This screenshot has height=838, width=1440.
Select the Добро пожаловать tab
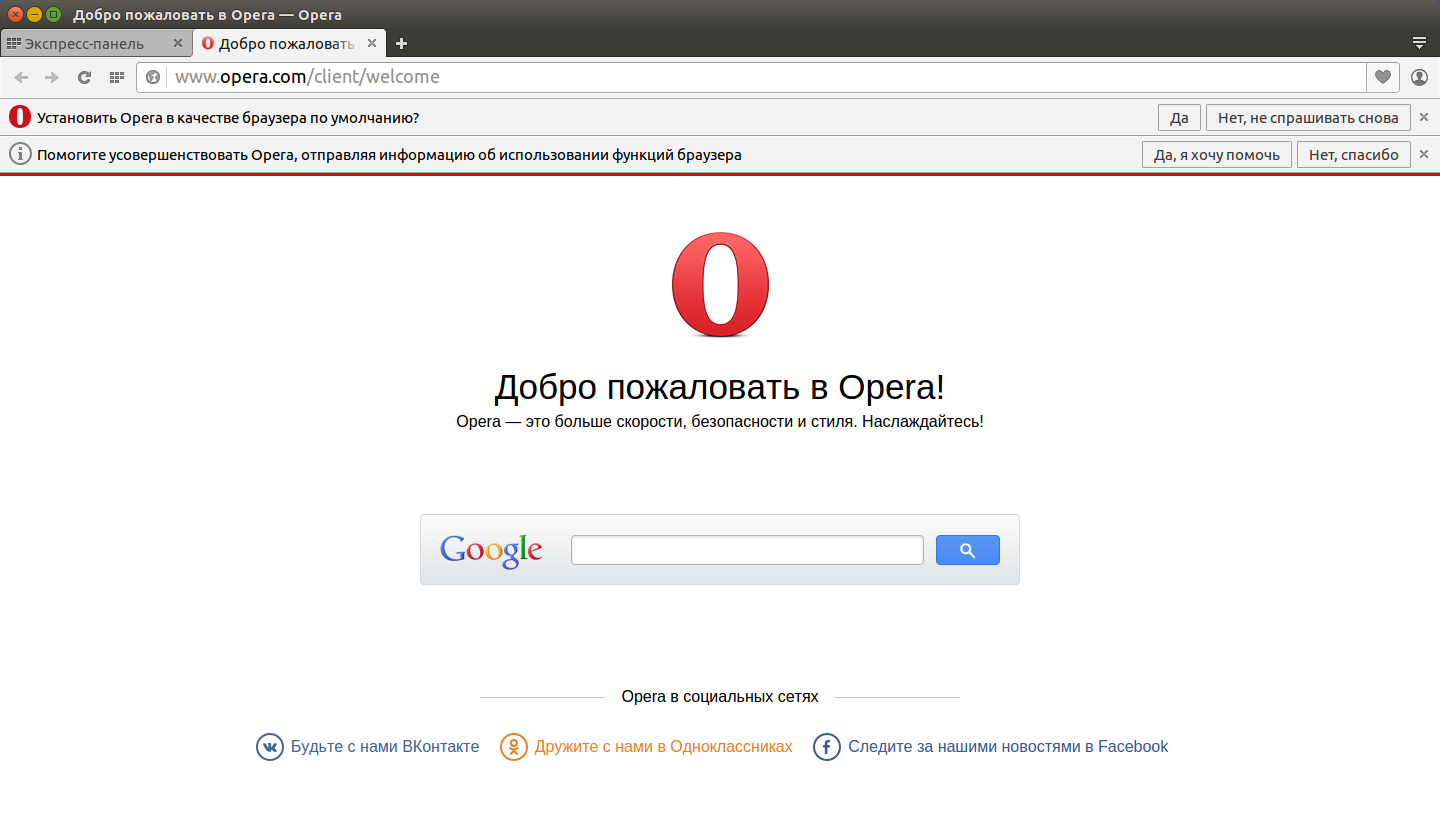coord(280,43)
